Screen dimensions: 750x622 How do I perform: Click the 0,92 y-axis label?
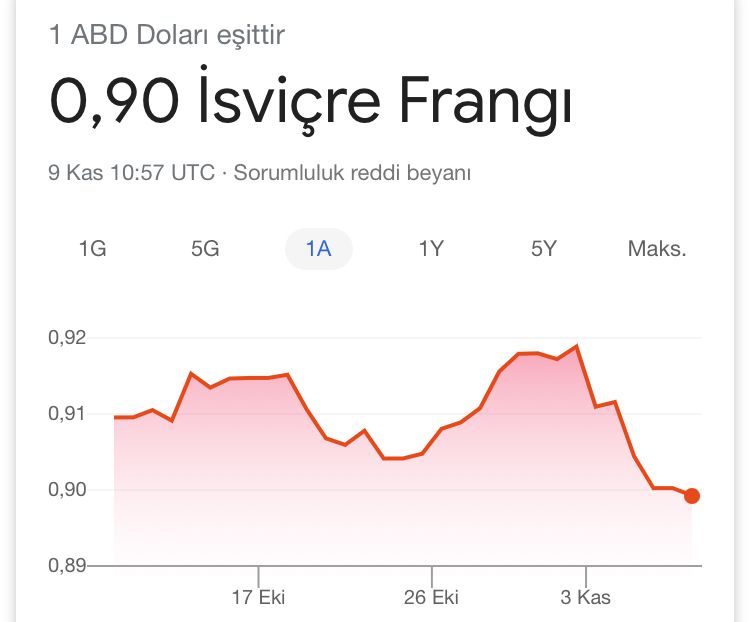point(67,338)
